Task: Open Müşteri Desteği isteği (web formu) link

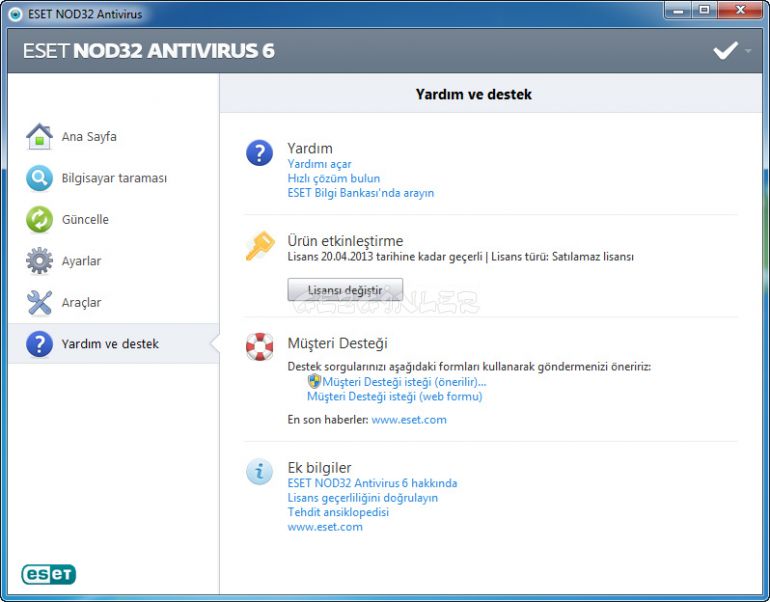Action: coord(394,396)
